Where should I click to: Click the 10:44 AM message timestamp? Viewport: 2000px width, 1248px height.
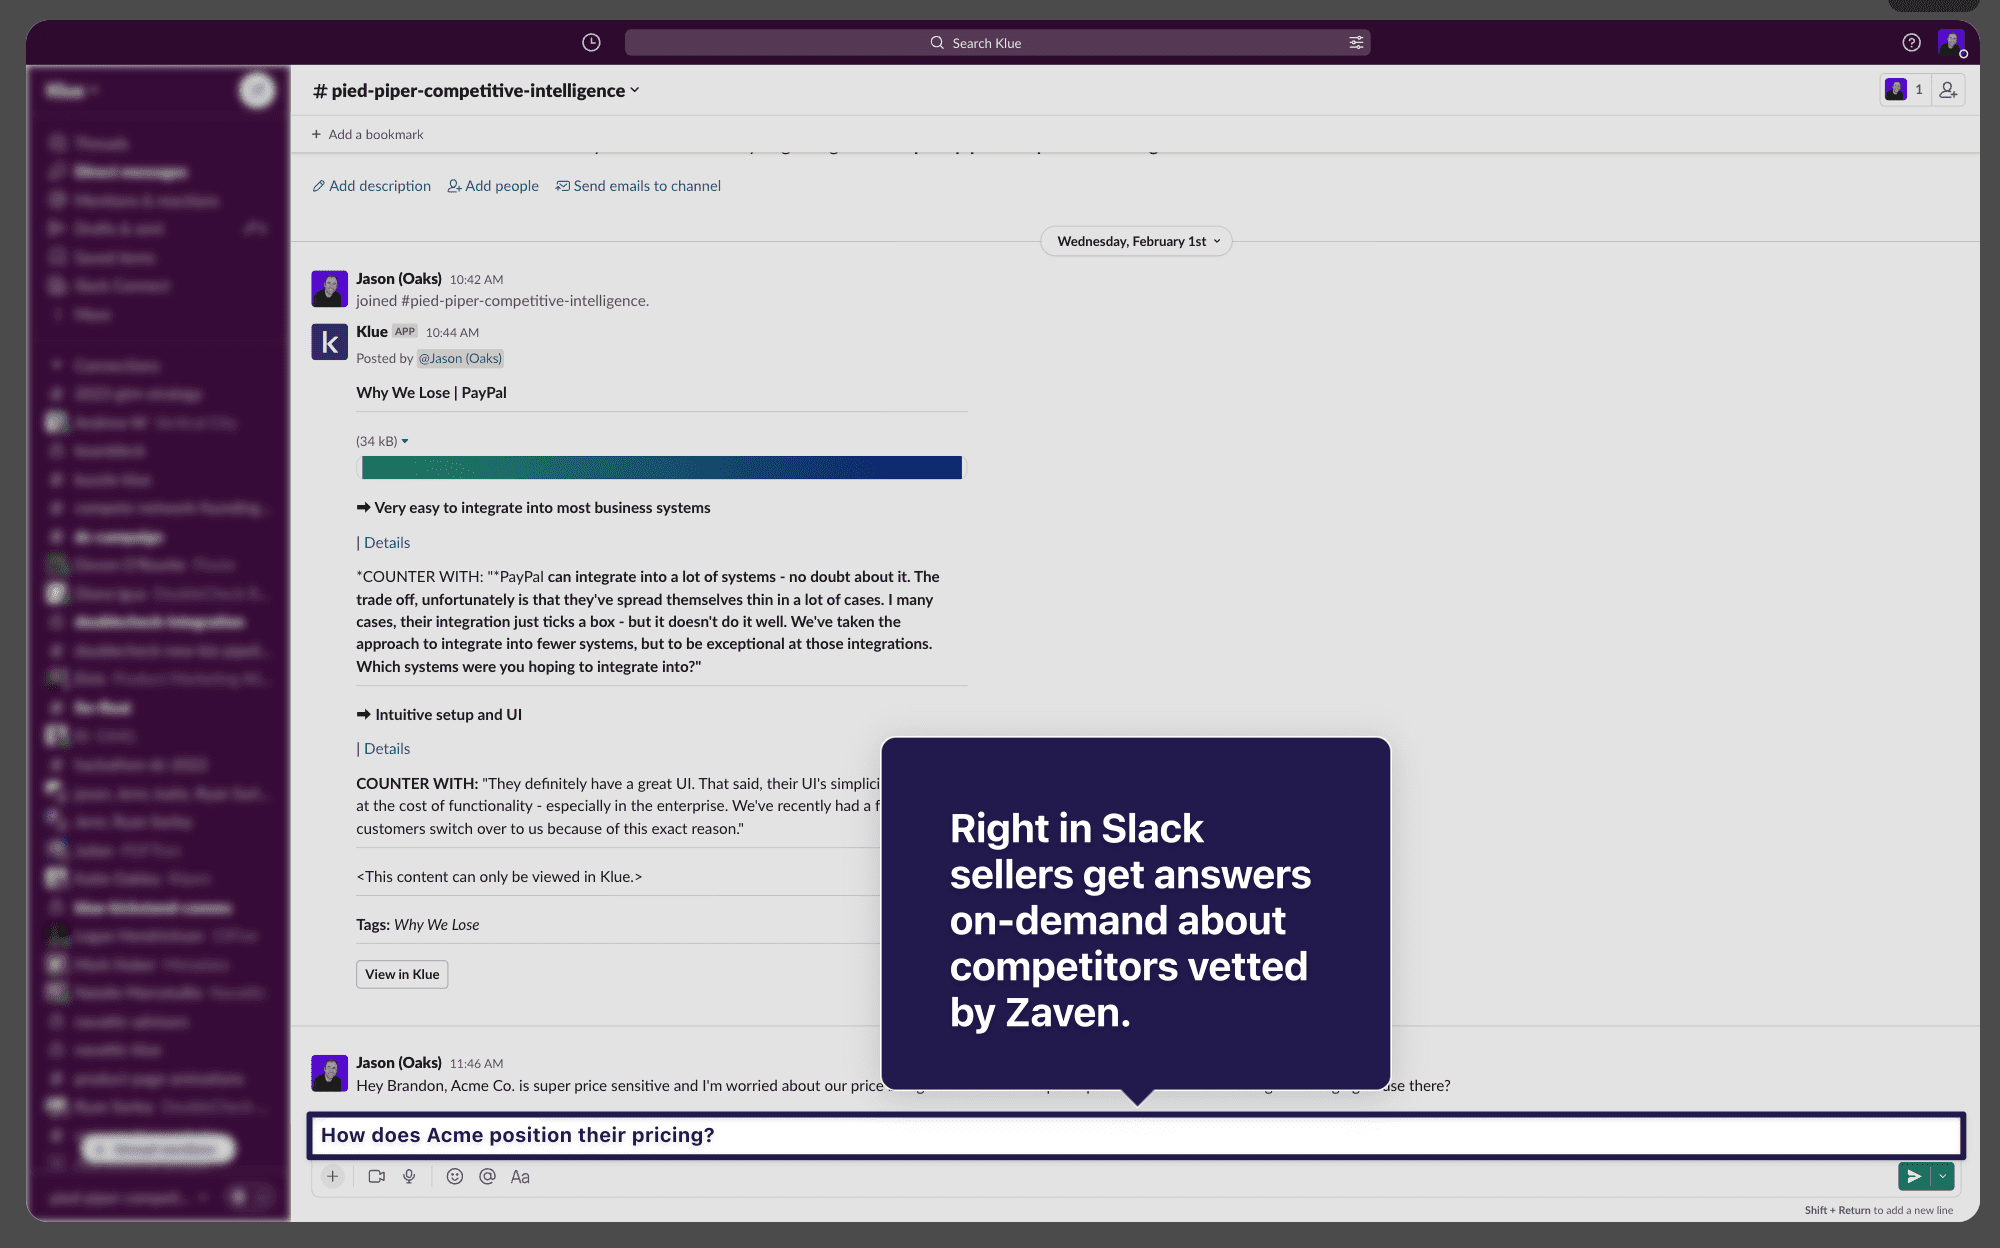click(452, 332)
